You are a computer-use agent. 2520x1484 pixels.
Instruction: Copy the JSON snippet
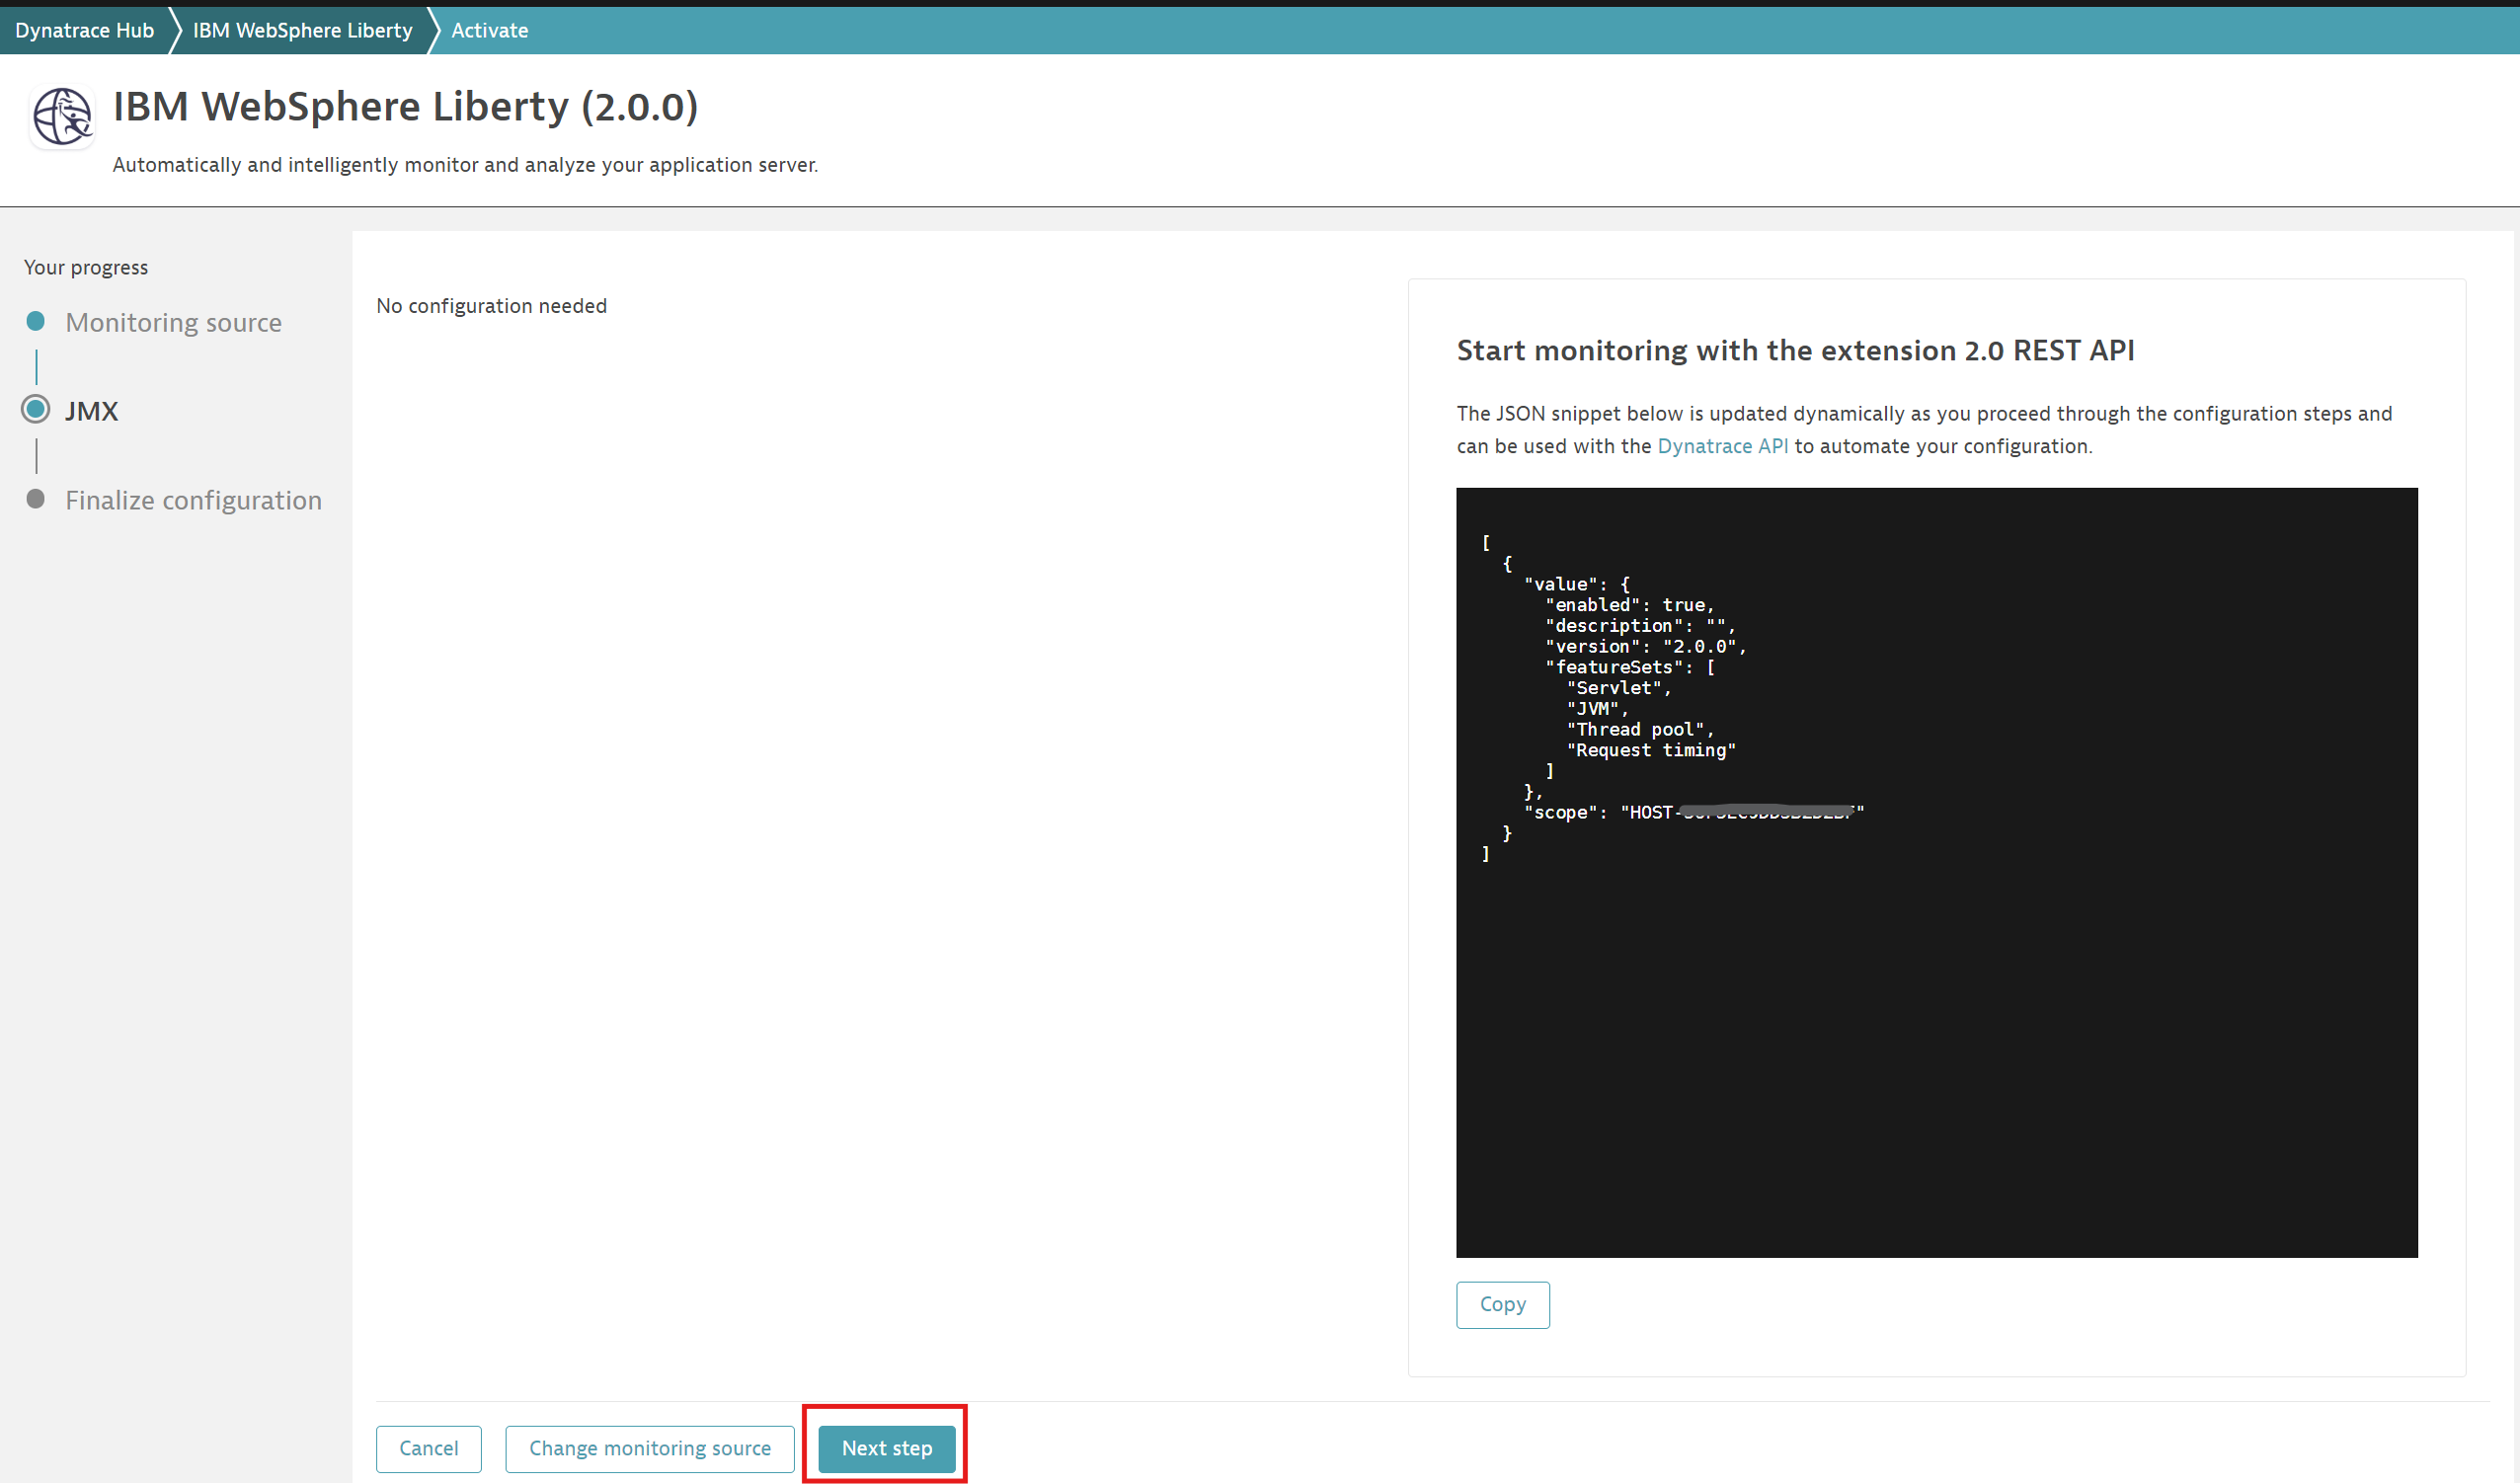pos(1502,1304)
